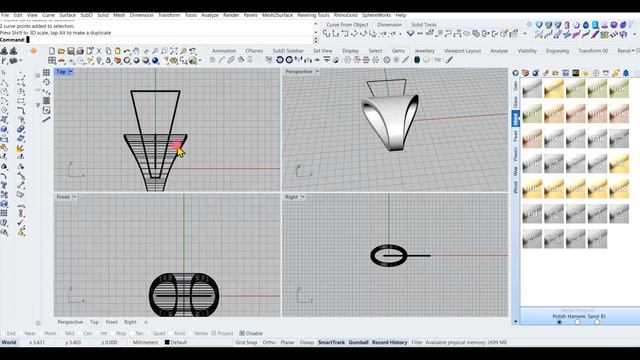Select the Polish finish radio button
The width and height of the screenshot is (640, 360).
click(559, 322)
